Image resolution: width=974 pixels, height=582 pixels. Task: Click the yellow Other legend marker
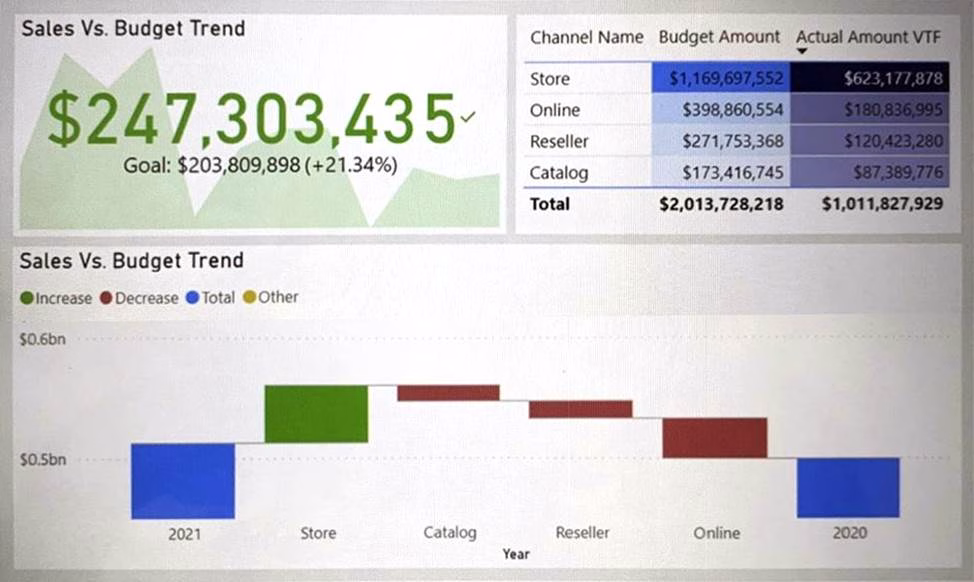click(250, 298)
